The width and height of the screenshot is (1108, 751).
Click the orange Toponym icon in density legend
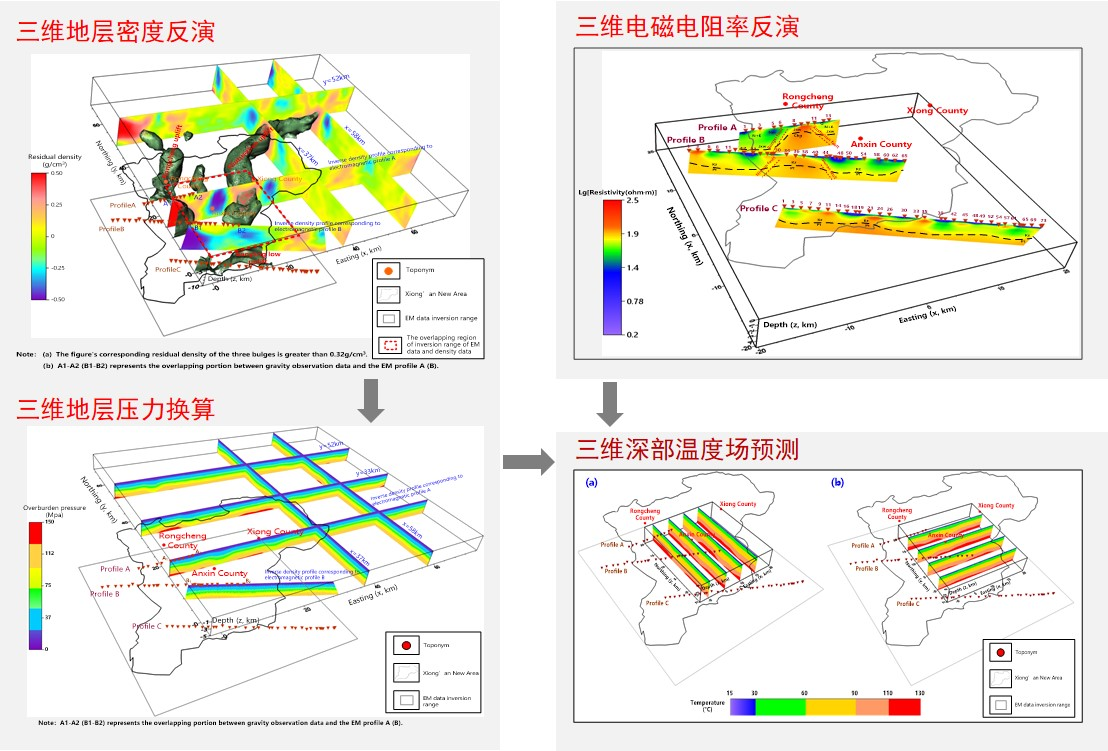(x=388, y=270)
